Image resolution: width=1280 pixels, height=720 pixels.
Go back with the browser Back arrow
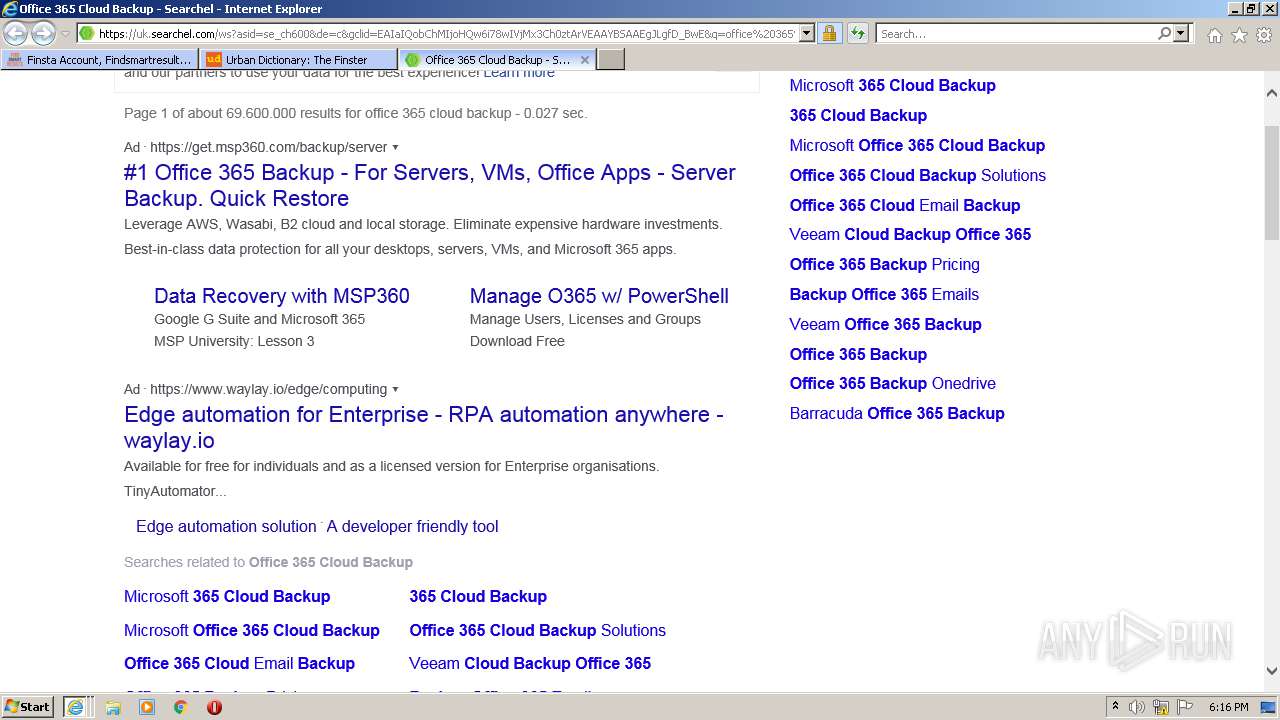click(x=16, y=34)
